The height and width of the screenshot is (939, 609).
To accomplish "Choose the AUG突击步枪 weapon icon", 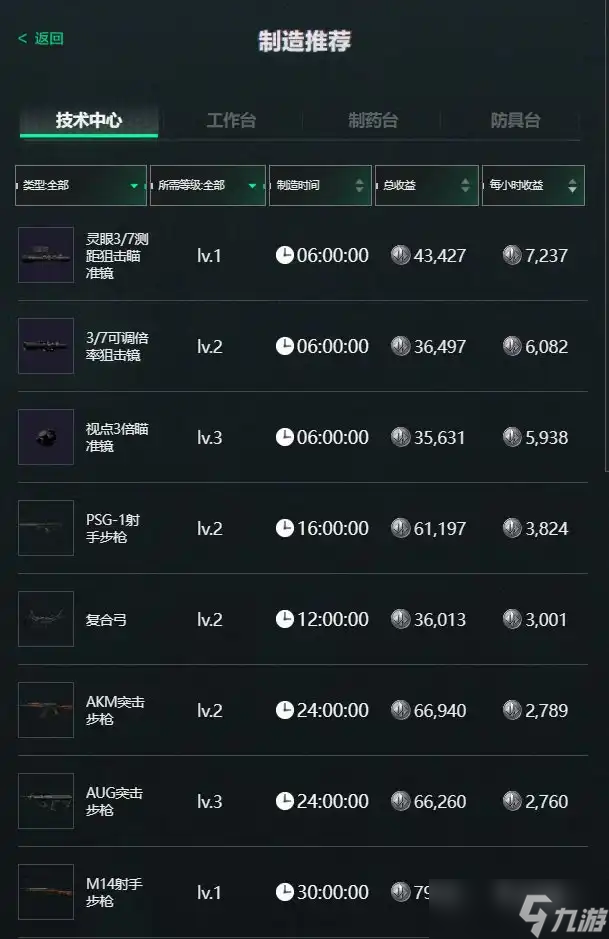I will [46, 801].
